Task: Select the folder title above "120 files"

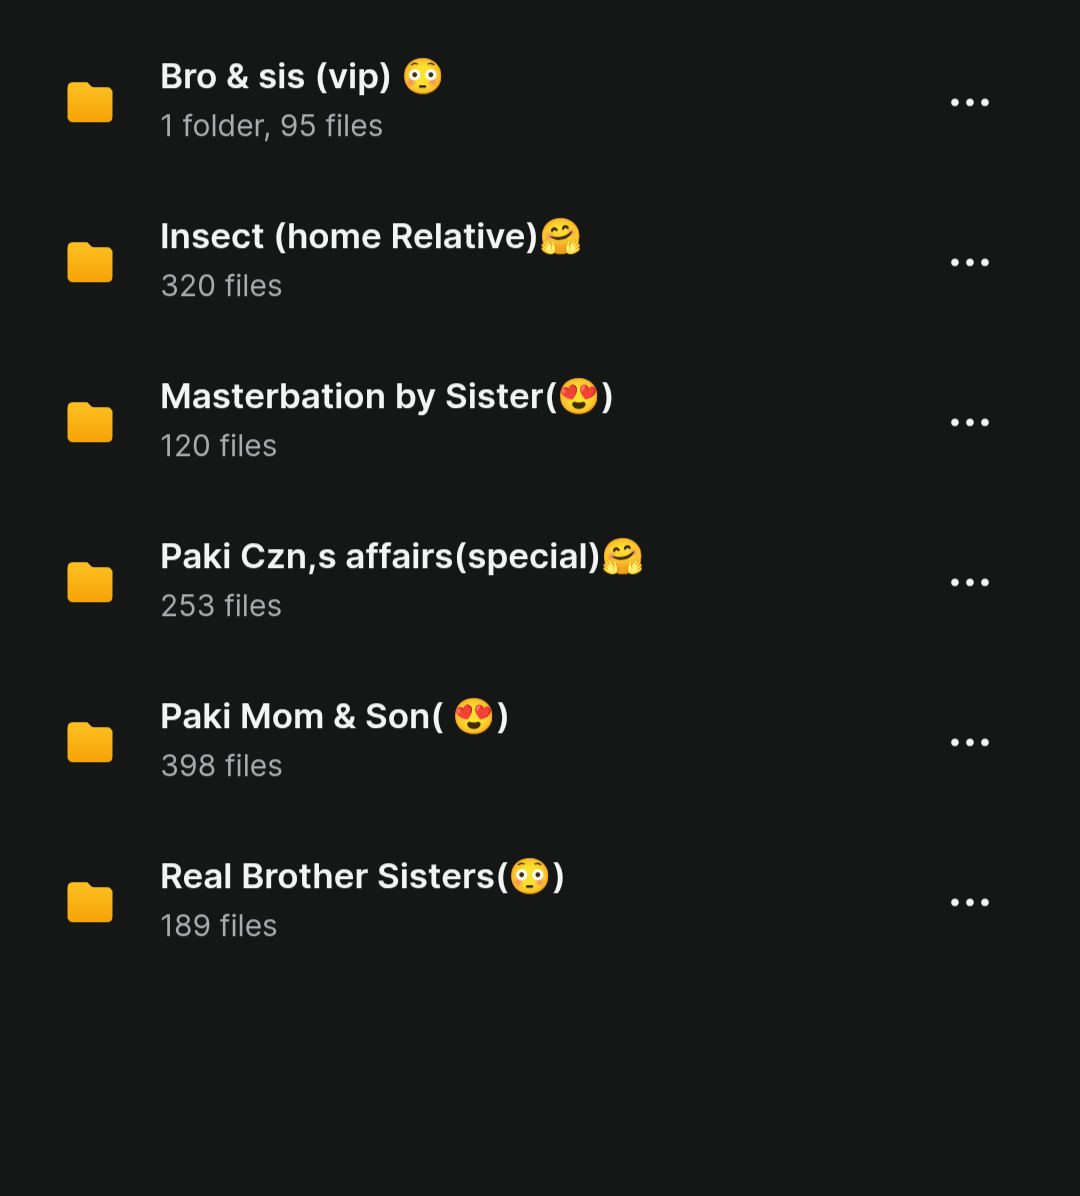Action: pyautogui.click(x=386, y=397)
